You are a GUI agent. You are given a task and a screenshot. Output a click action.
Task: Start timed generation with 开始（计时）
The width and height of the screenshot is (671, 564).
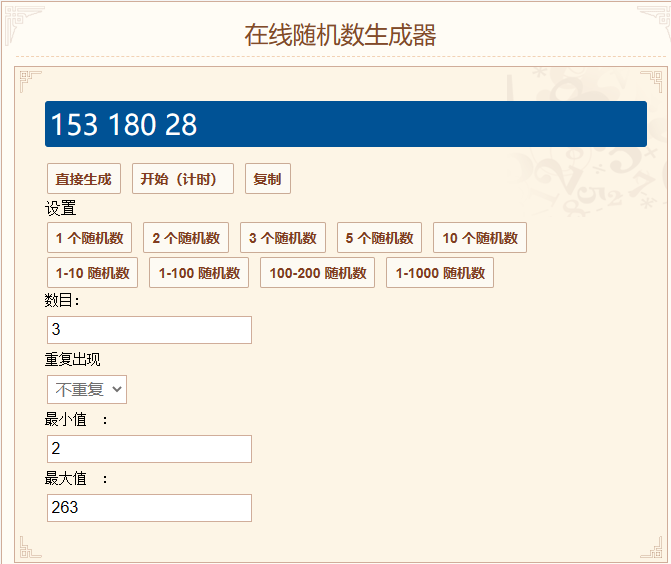(x=183, y=178)
